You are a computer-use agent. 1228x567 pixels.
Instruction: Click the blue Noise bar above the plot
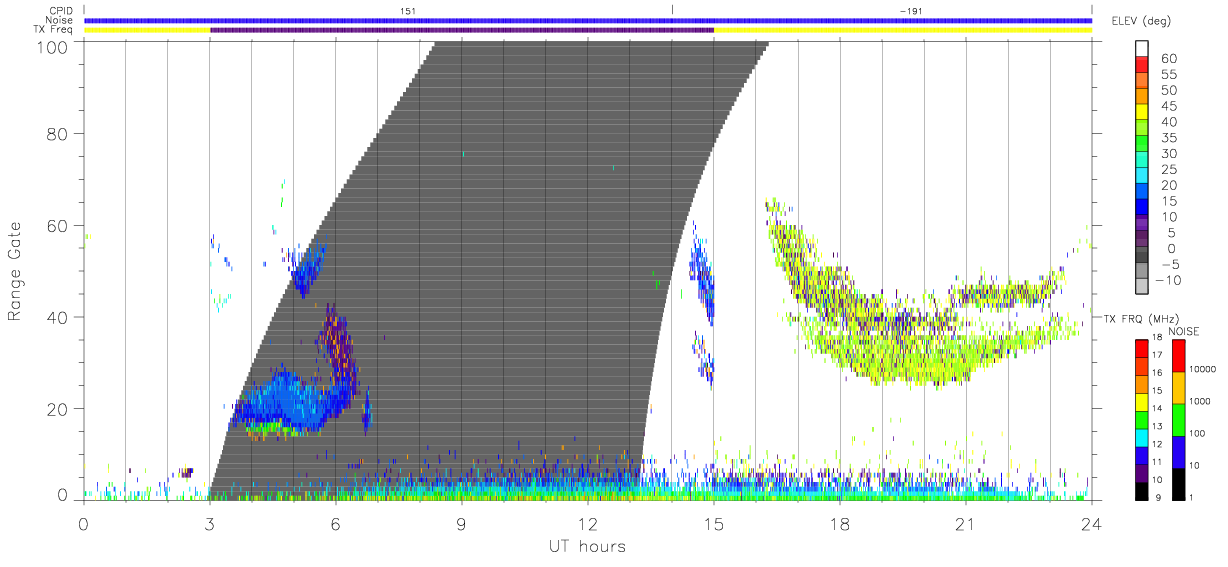pos(588,20)
